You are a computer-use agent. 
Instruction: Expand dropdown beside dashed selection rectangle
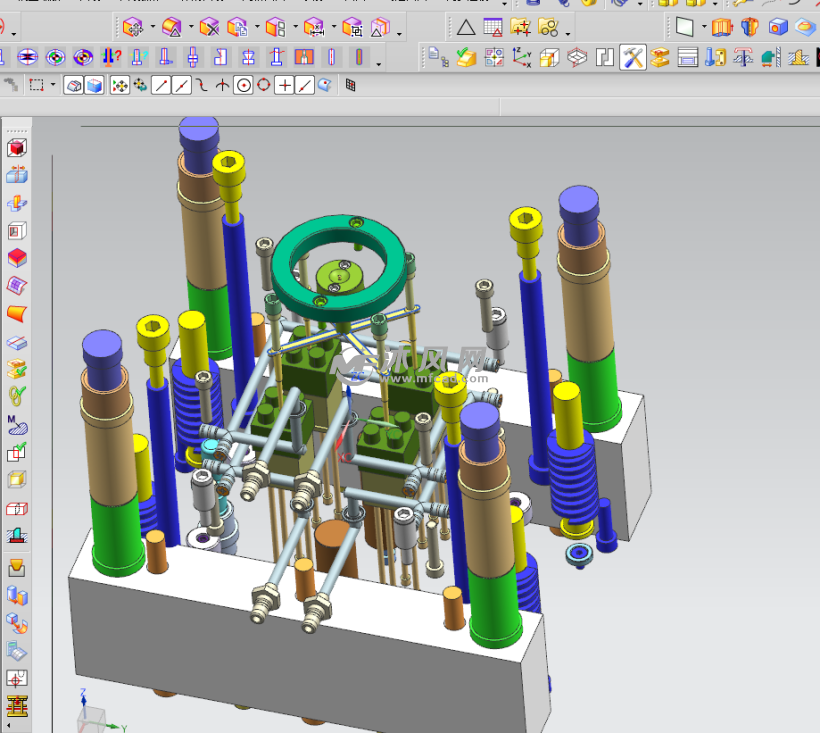coord(54,86)
